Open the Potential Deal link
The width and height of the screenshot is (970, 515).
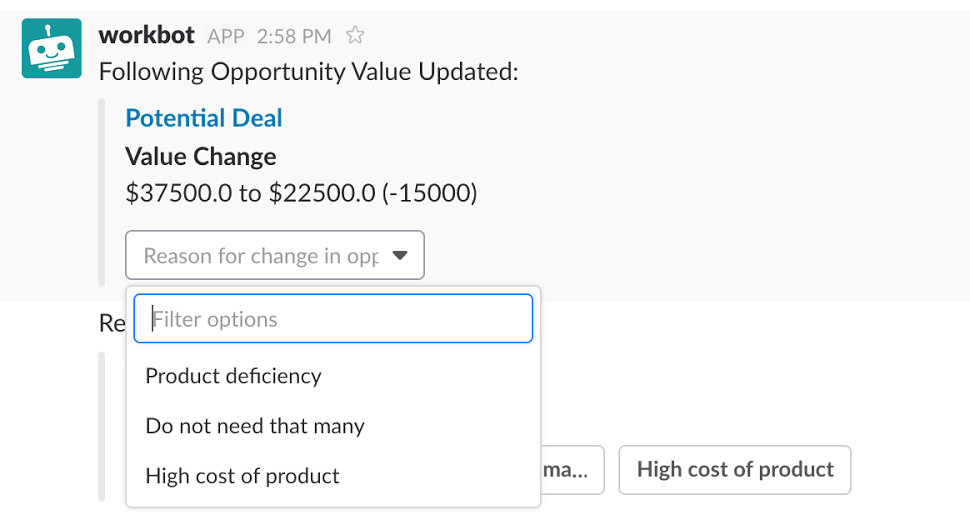[204, 118]
